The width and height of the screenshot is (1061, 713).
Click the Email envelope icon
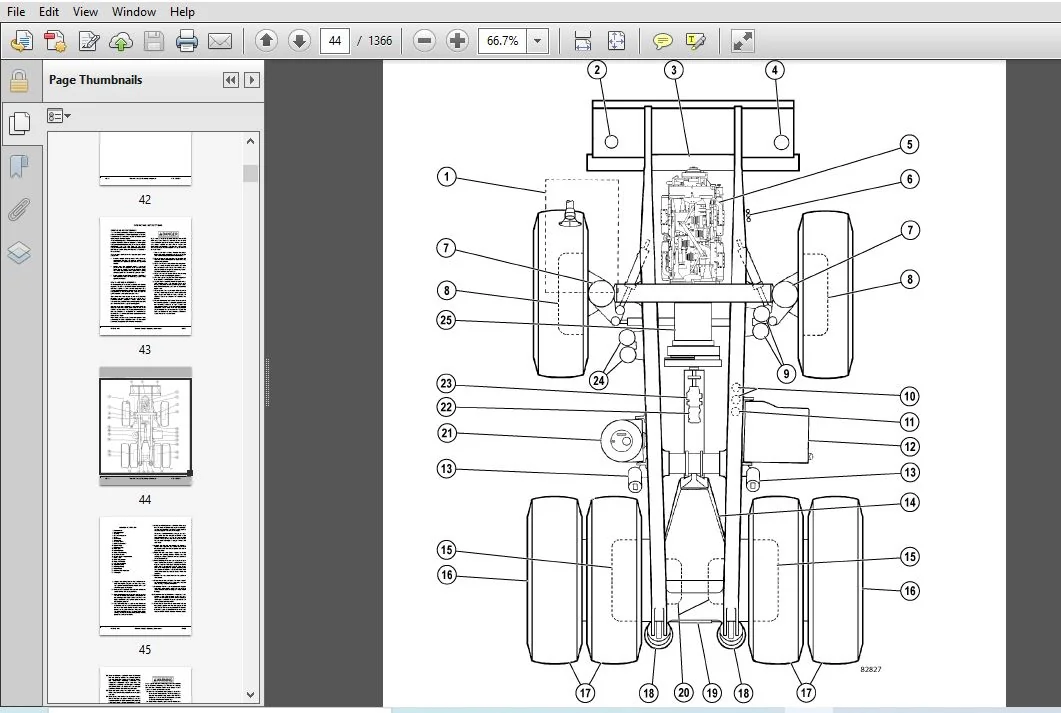tap(220, 41)
